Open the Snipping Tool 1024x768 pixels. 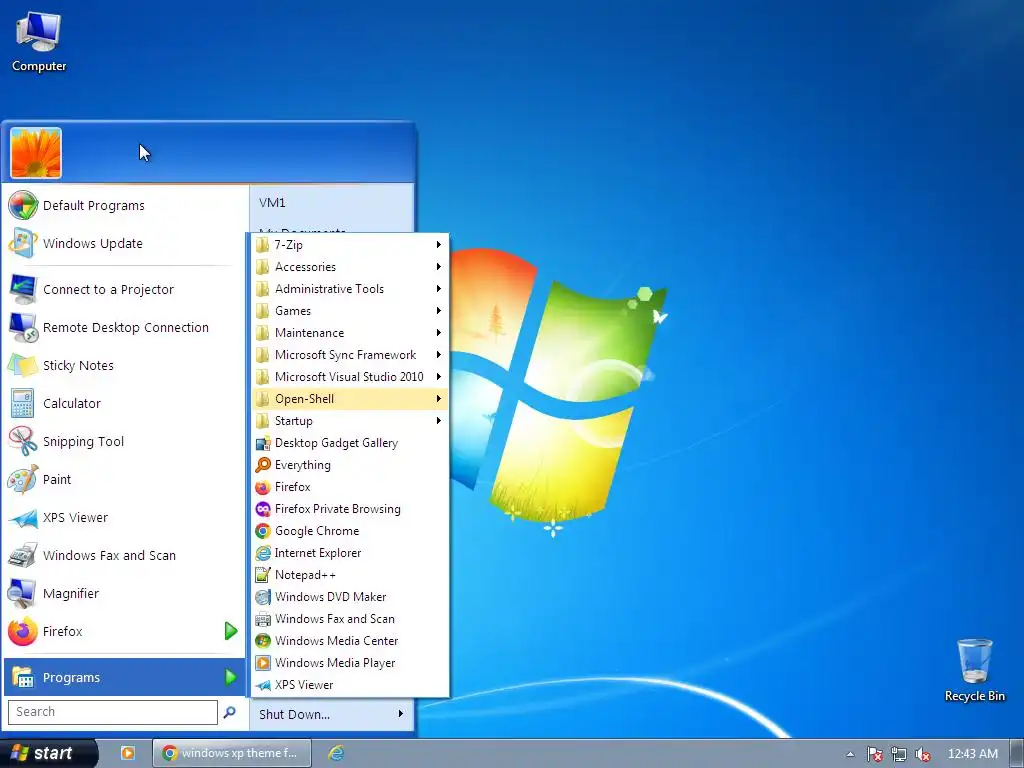123,441
